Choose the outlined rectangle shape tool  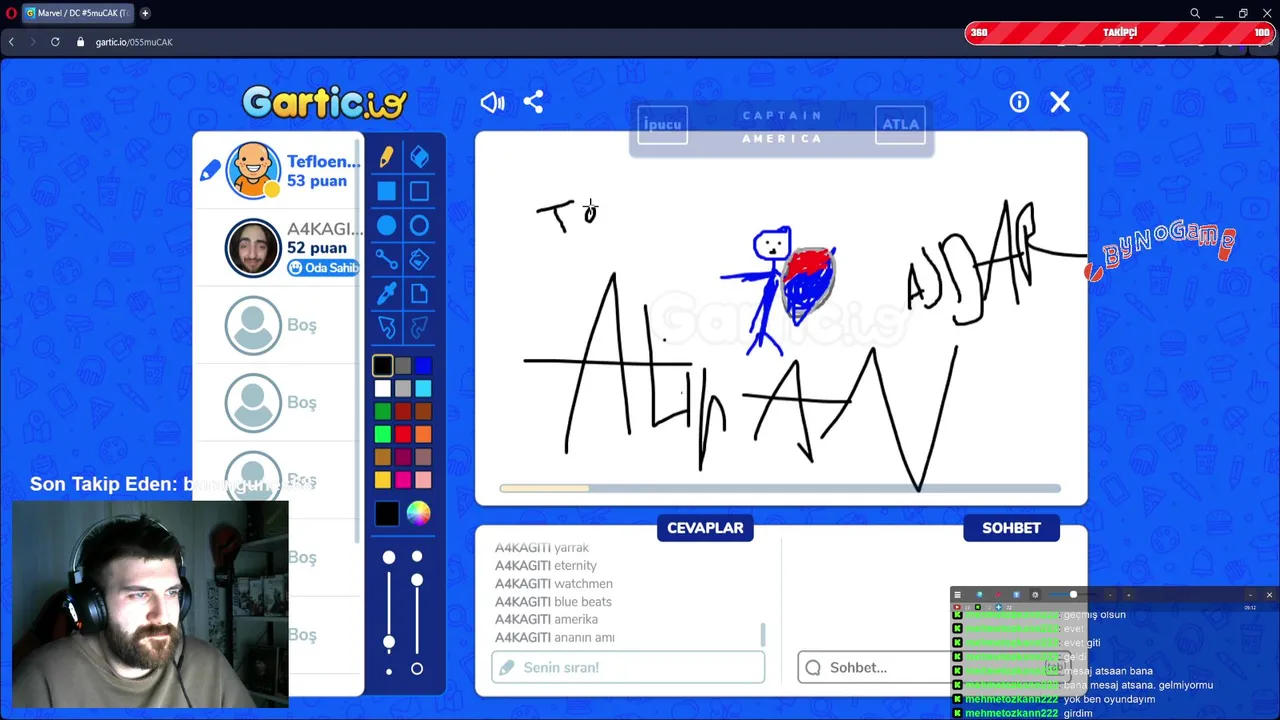pos(419,192)
